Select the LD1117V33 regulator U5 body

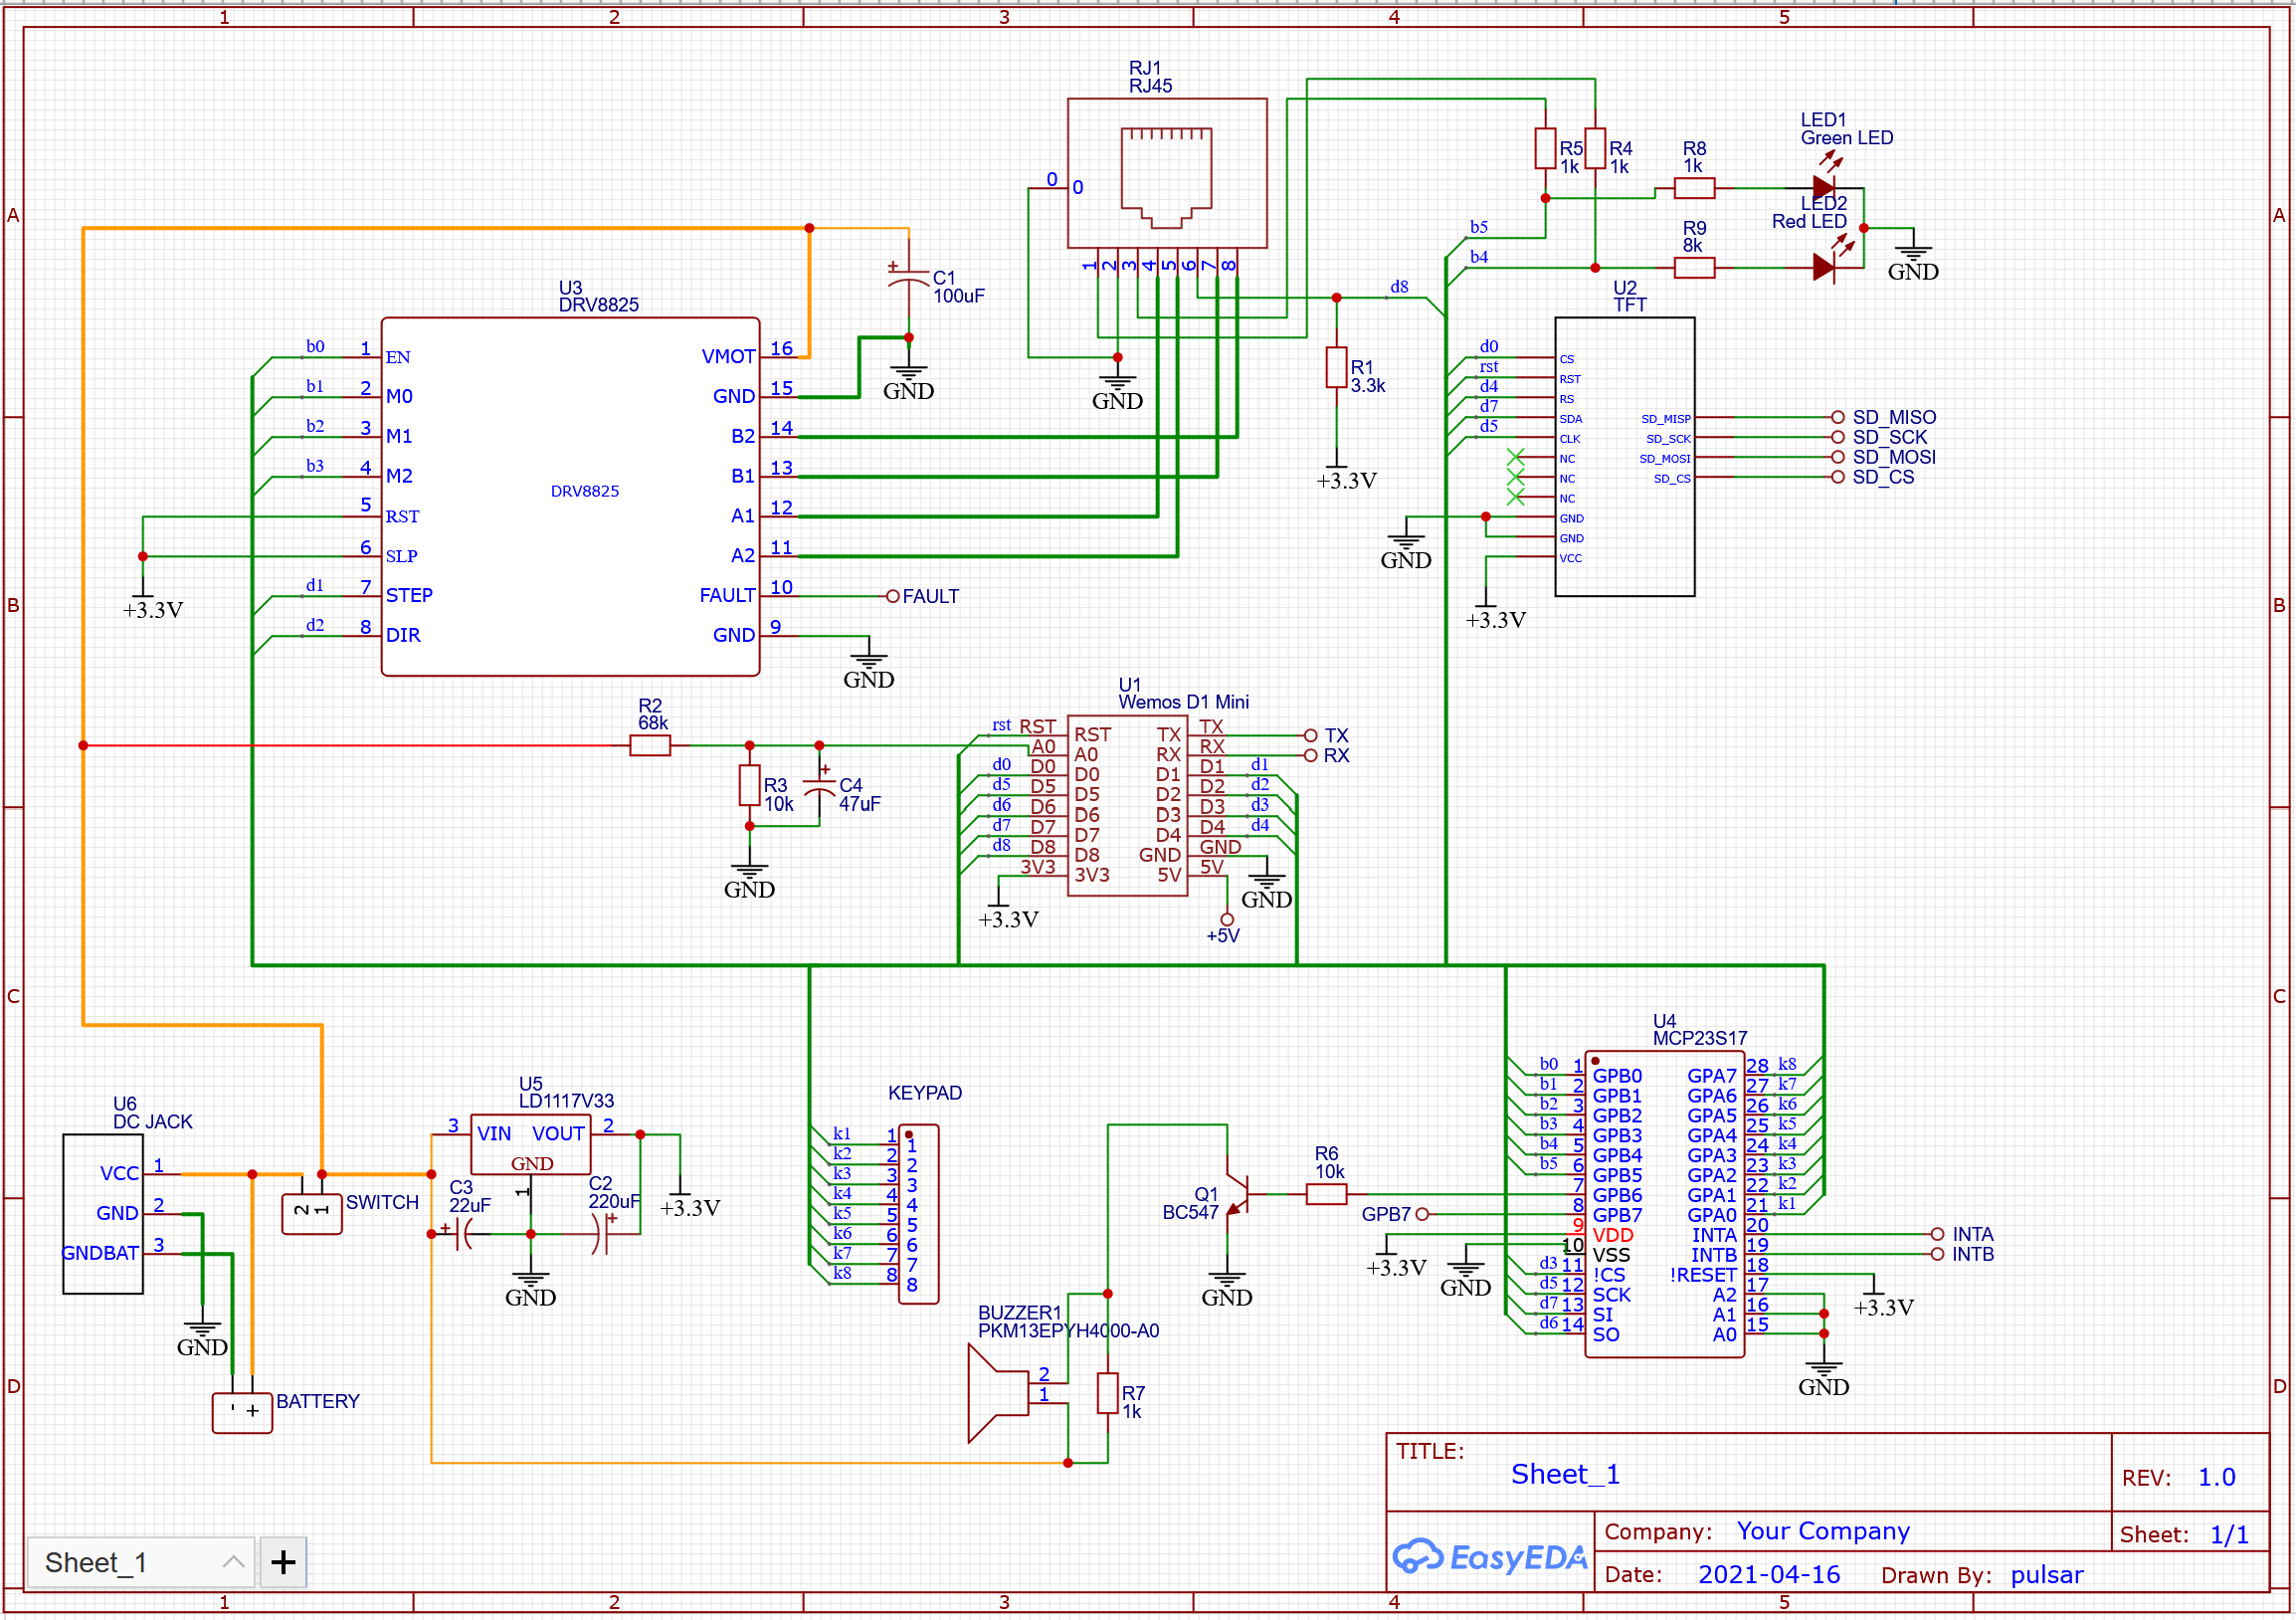[530, 1144]
